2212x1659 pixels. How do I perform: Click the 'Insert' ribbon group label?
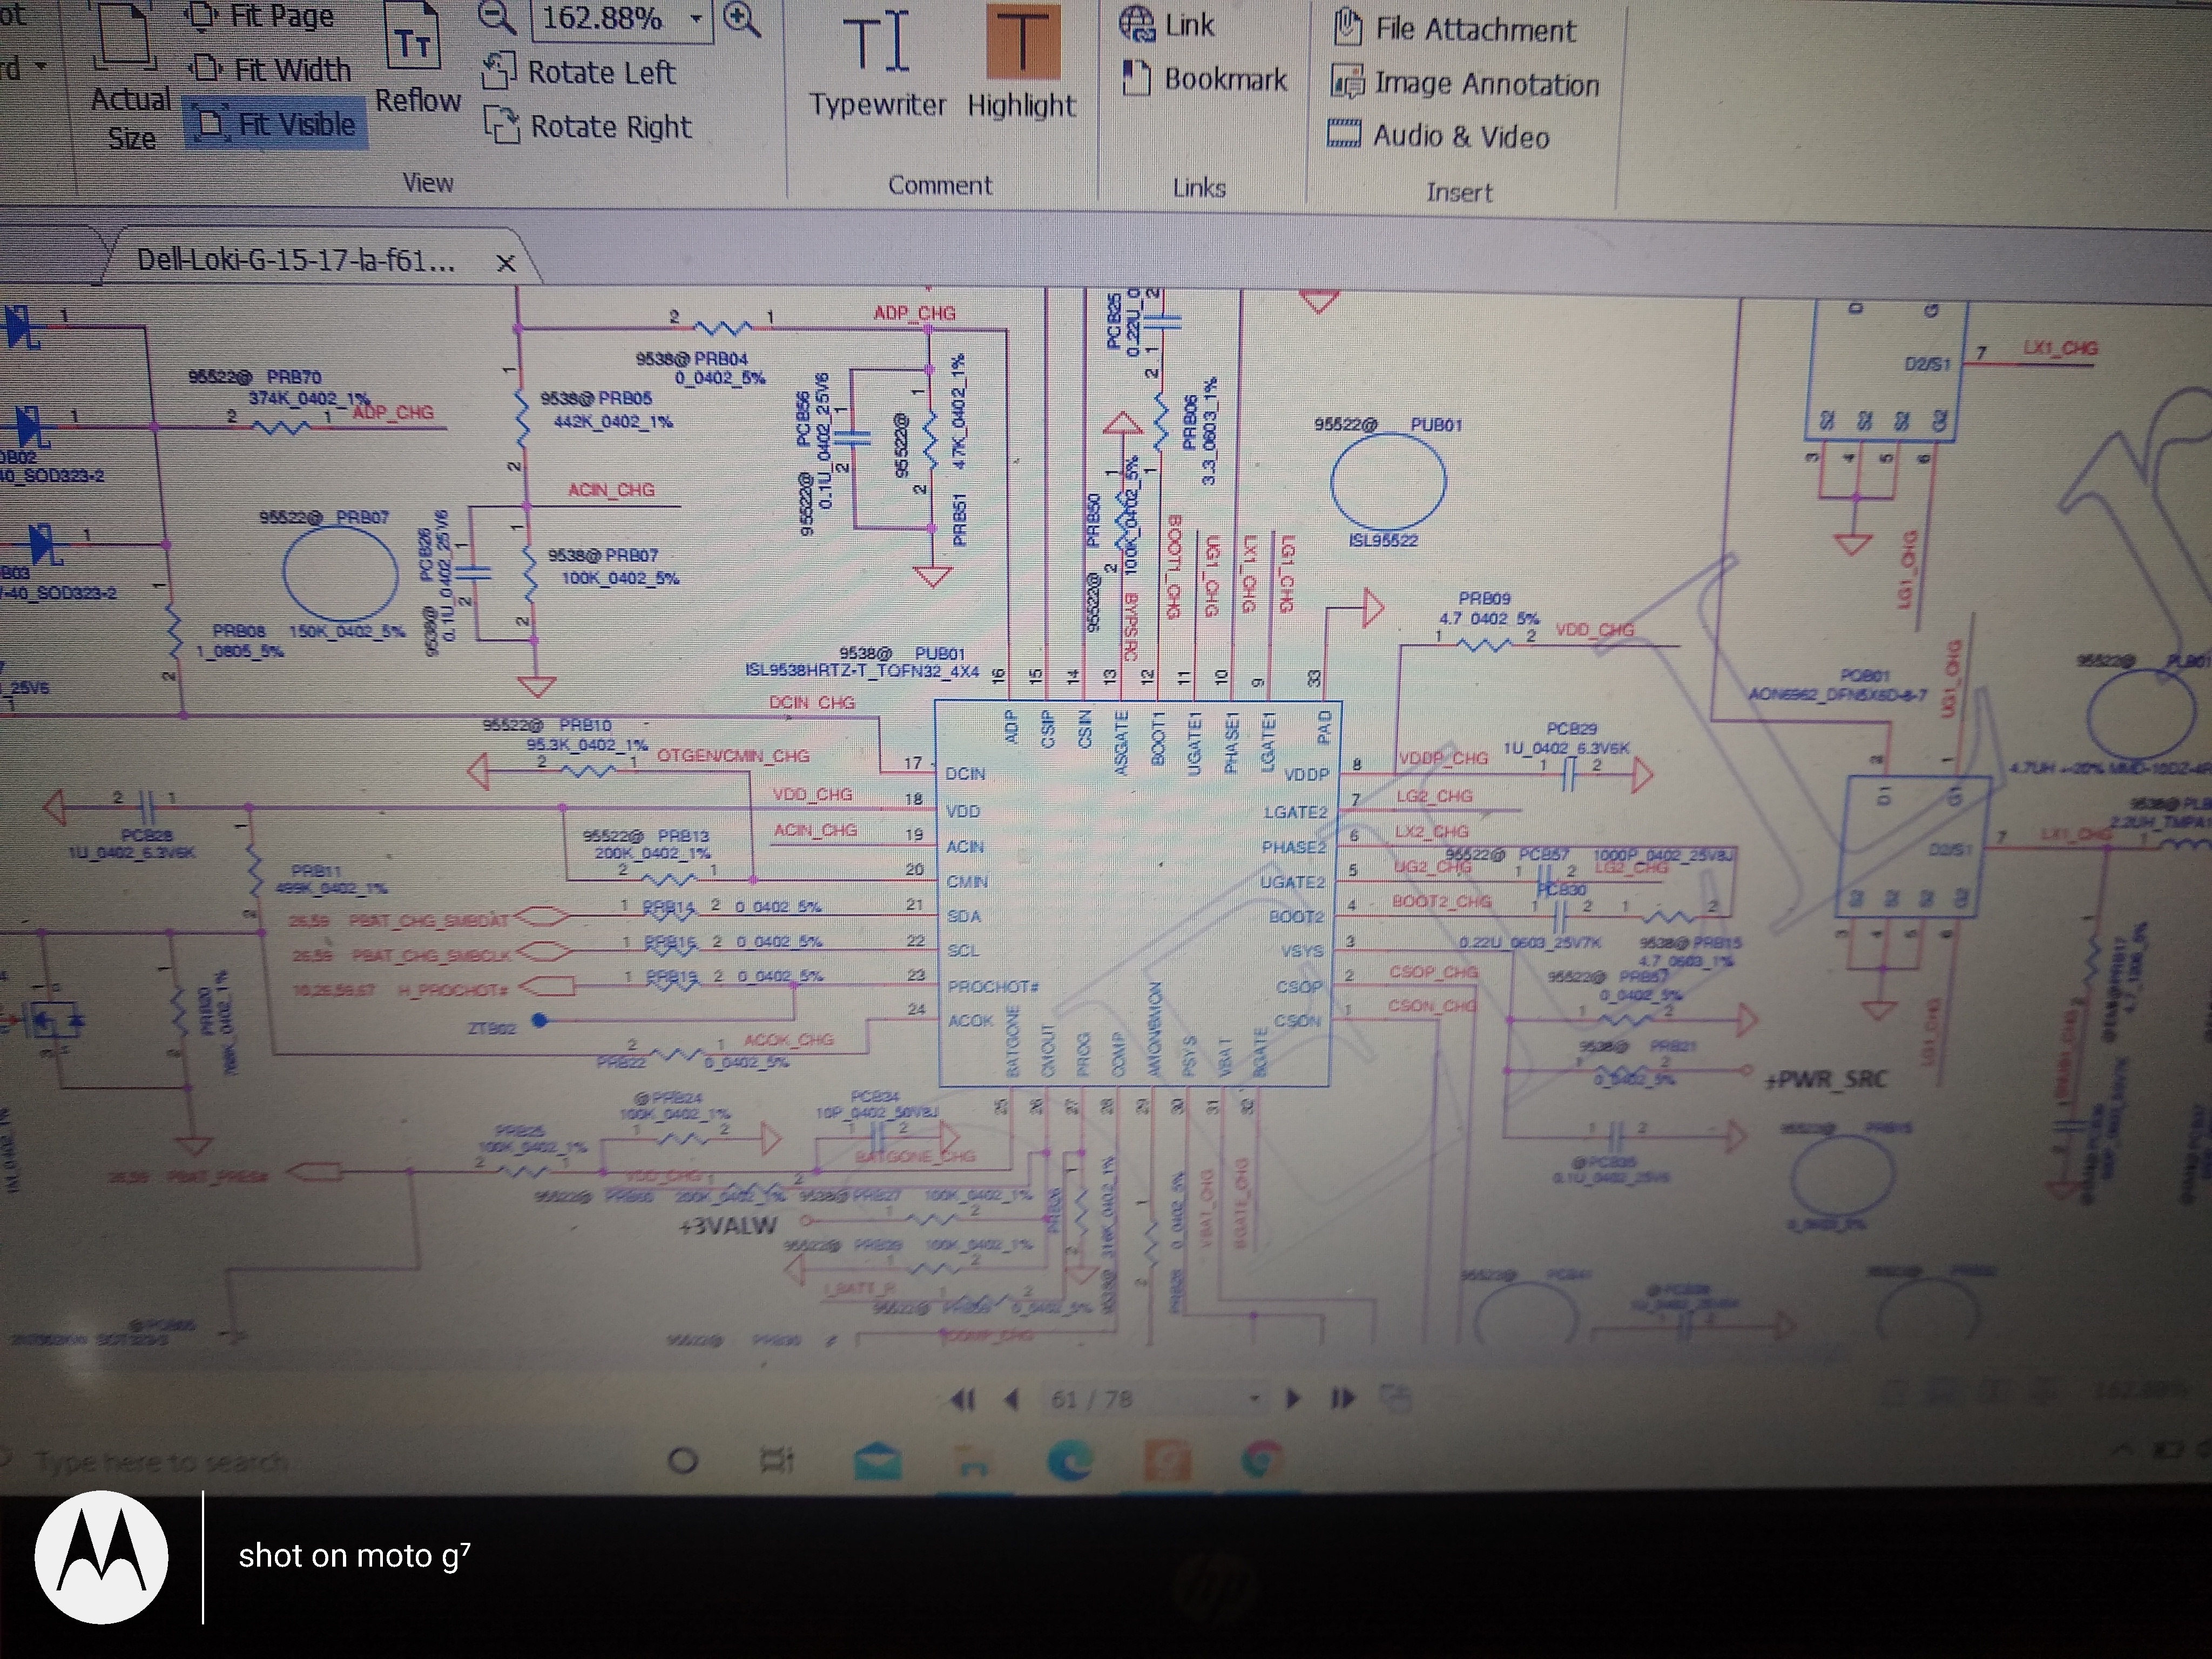pyautogui.click(x=1459, y=193)
